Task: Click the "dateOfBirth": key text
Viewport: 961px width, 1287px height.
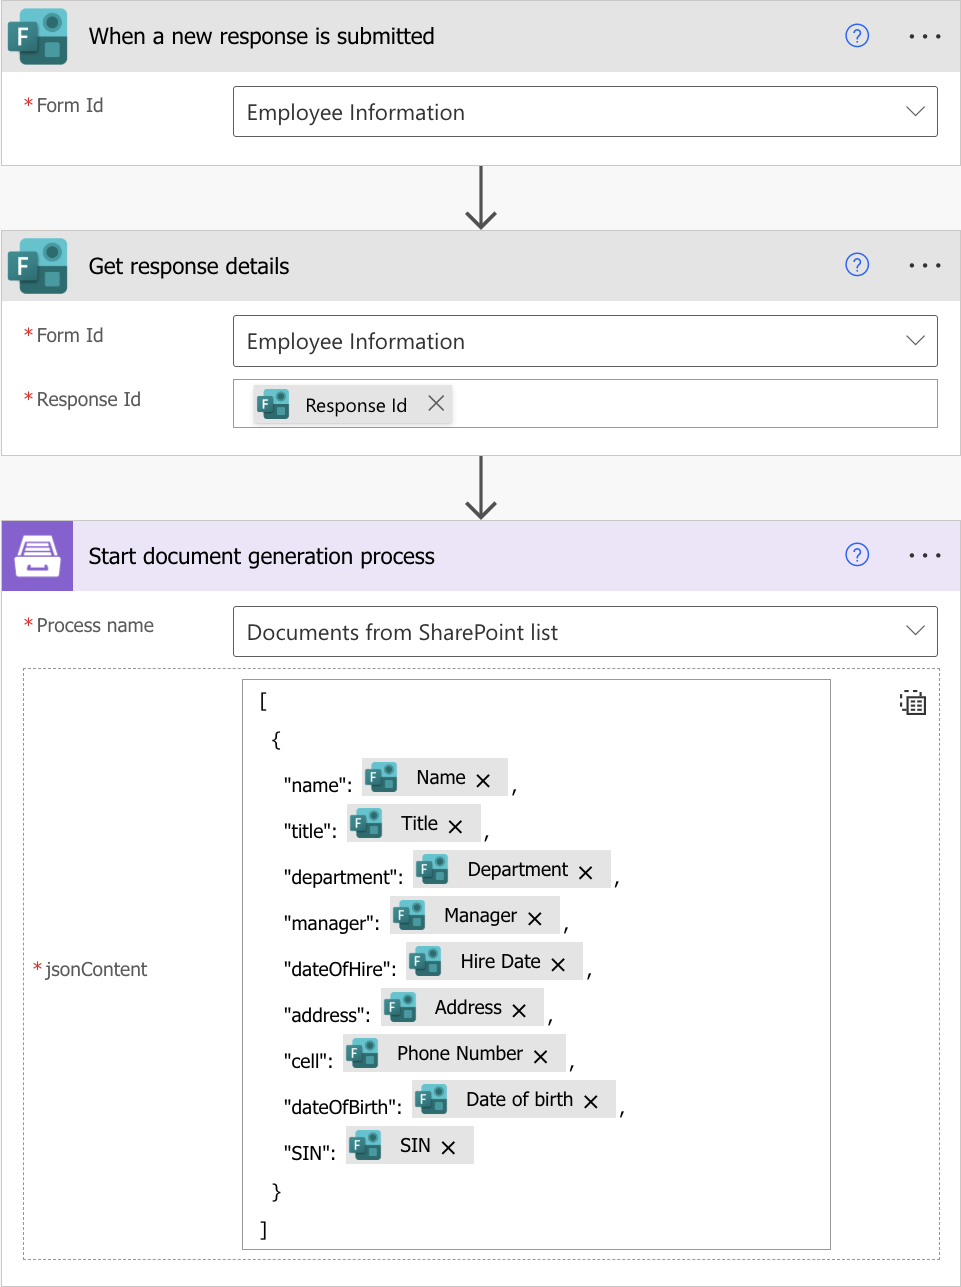Action: [x=343, y=1107]
